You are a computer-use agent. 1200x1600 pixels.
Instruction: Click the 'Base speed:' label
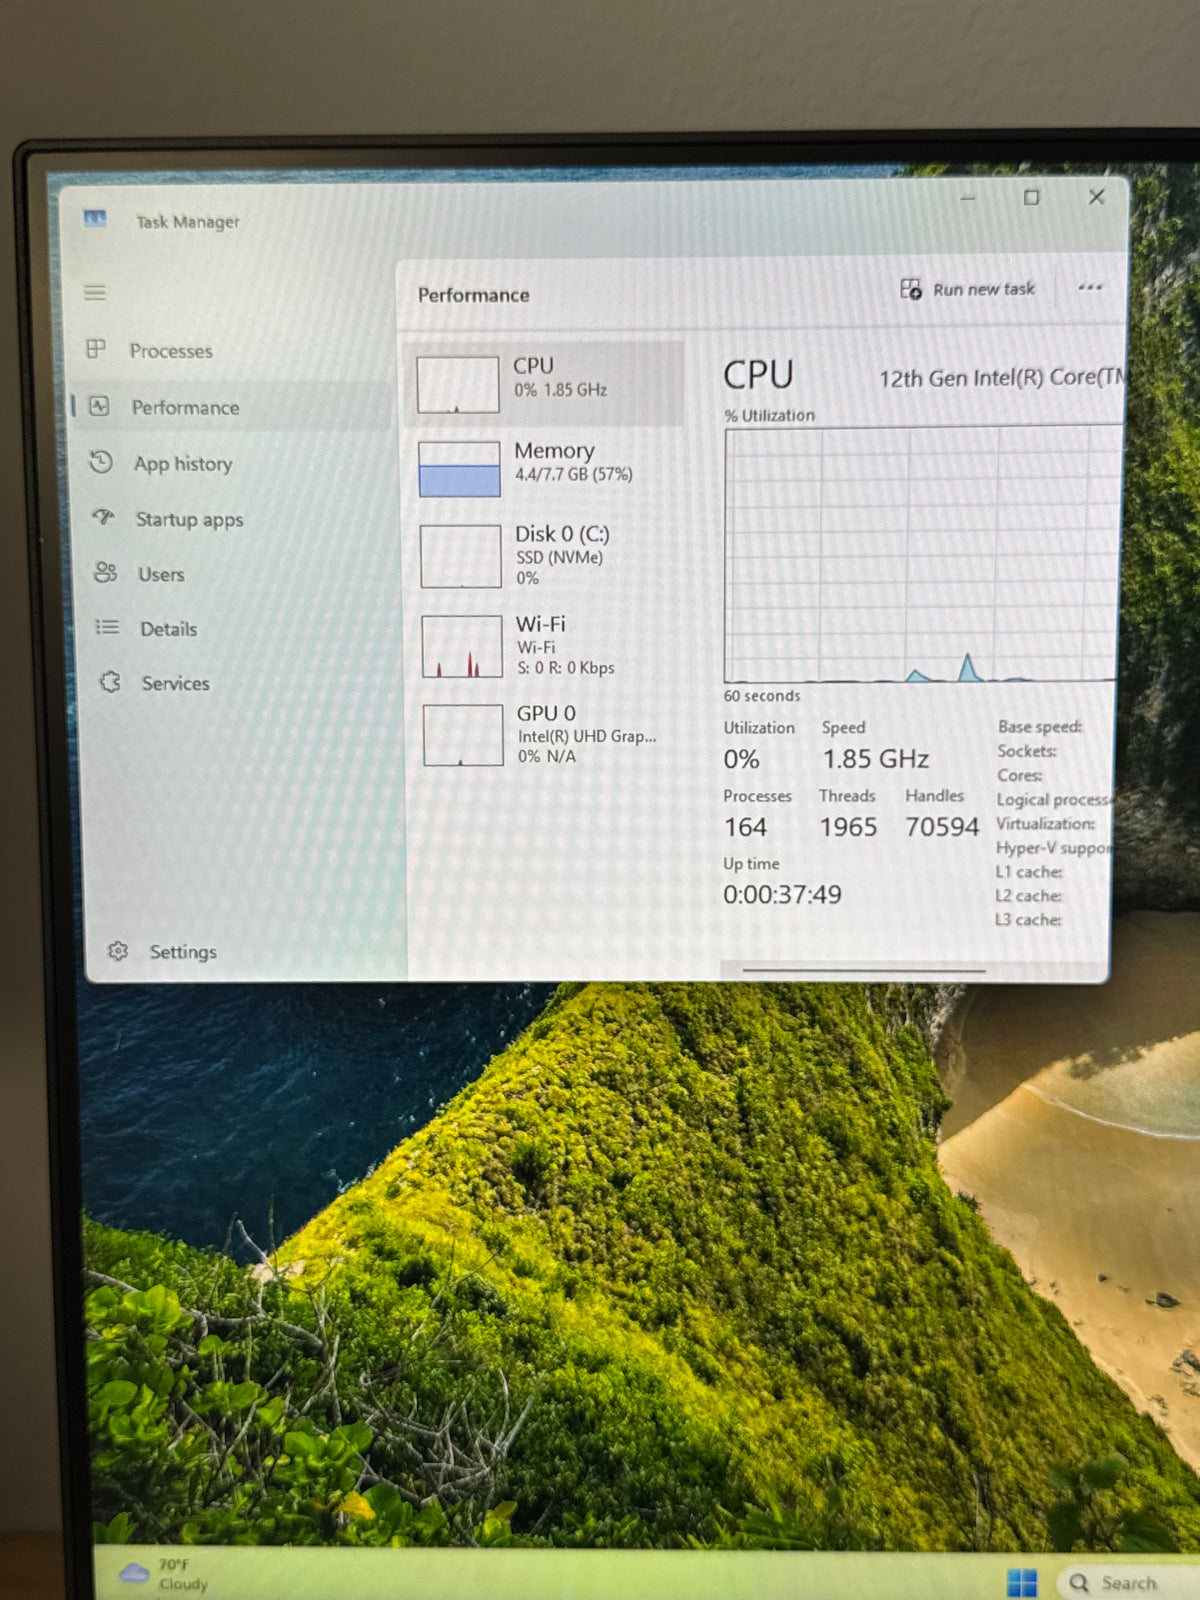(1040, 726)
